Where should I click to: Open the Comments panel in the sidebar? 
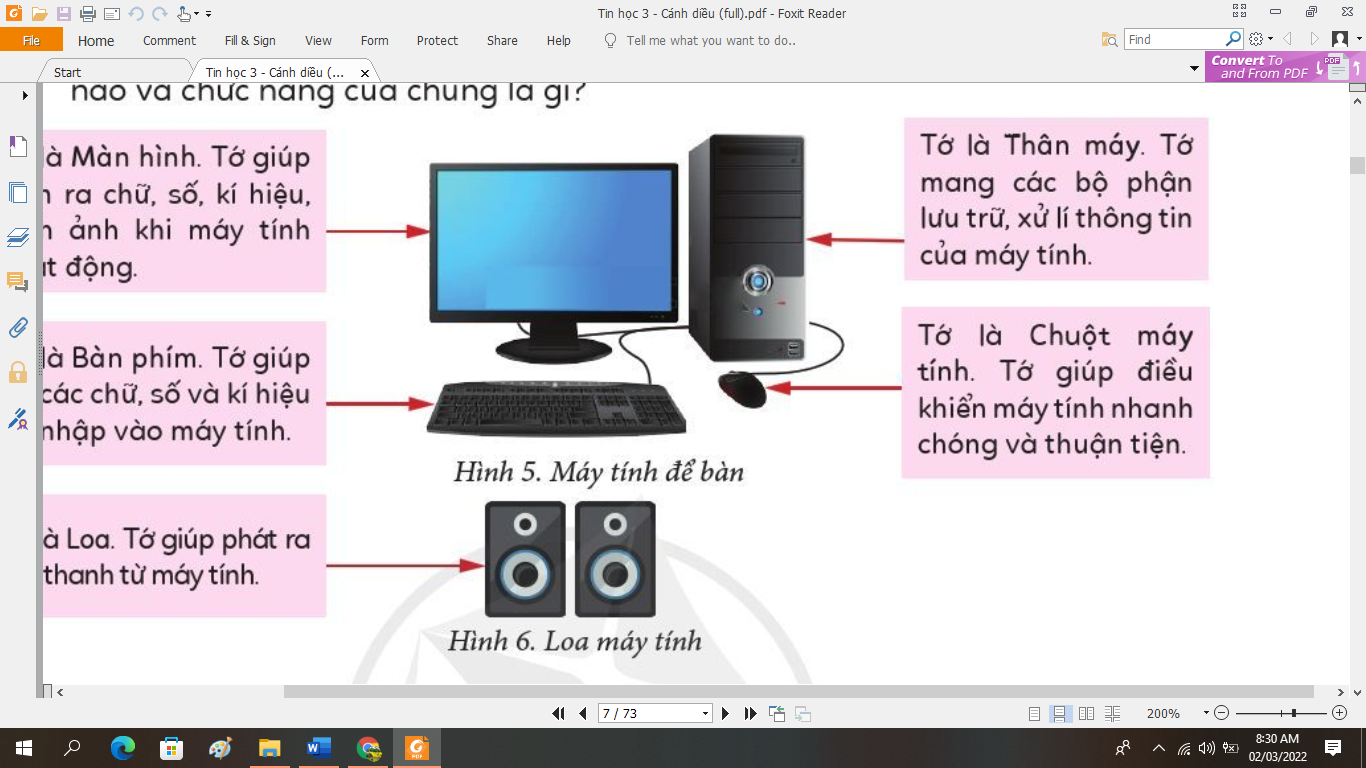pos(17,282)
